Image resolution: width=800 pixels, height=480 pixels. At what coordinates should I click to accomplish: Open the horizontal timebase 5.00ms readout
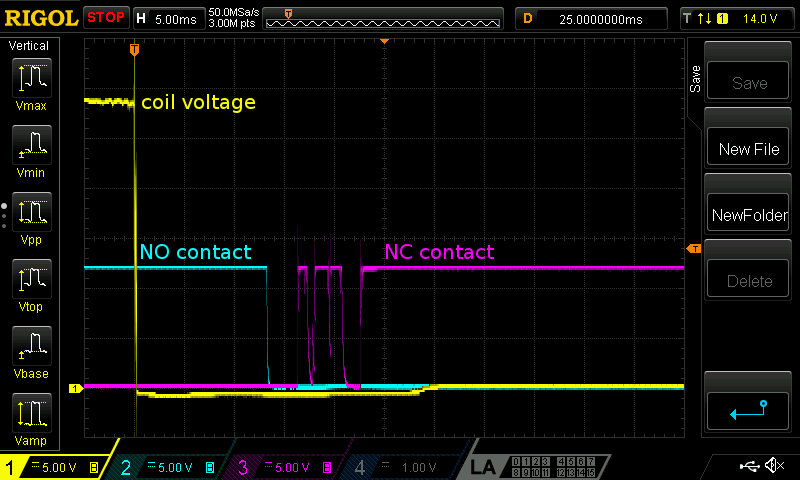click(x=176, y=20)
